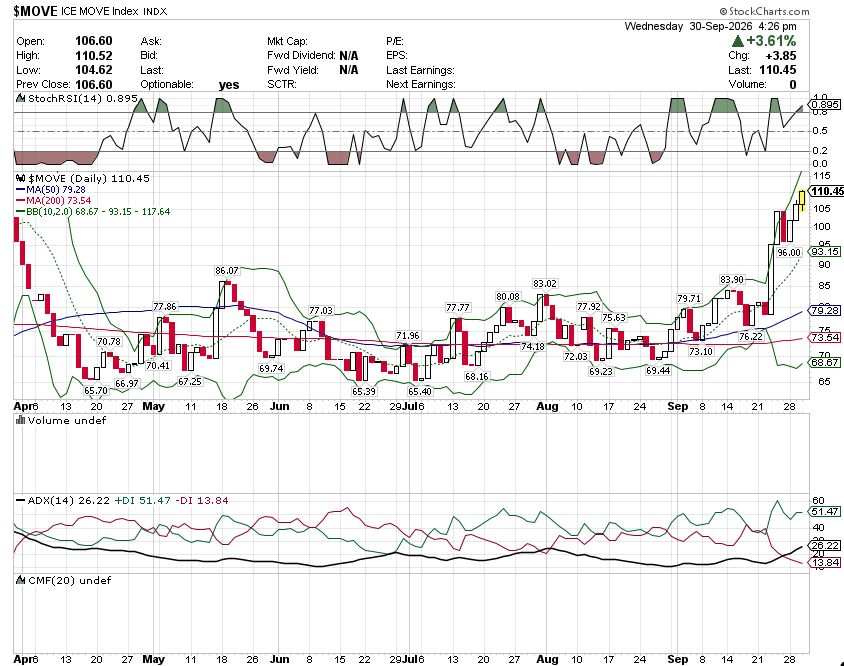
Task: Click the Chg value +3.85
Action: (x=780, y=55)
